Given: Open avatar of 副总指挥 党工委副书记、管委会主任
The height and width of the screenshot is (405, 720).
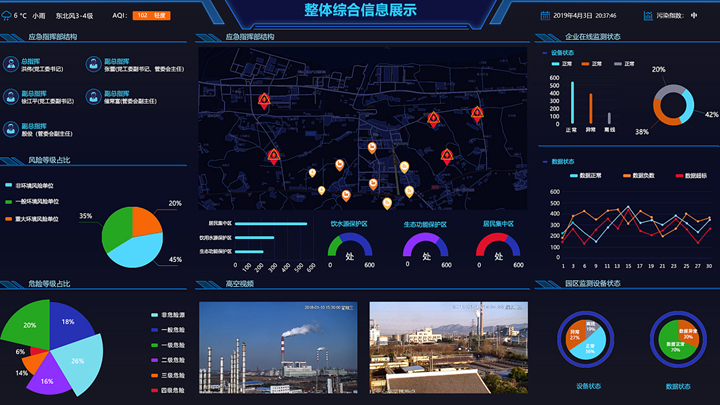Looking at the screenshot, I should pos(93,64).
